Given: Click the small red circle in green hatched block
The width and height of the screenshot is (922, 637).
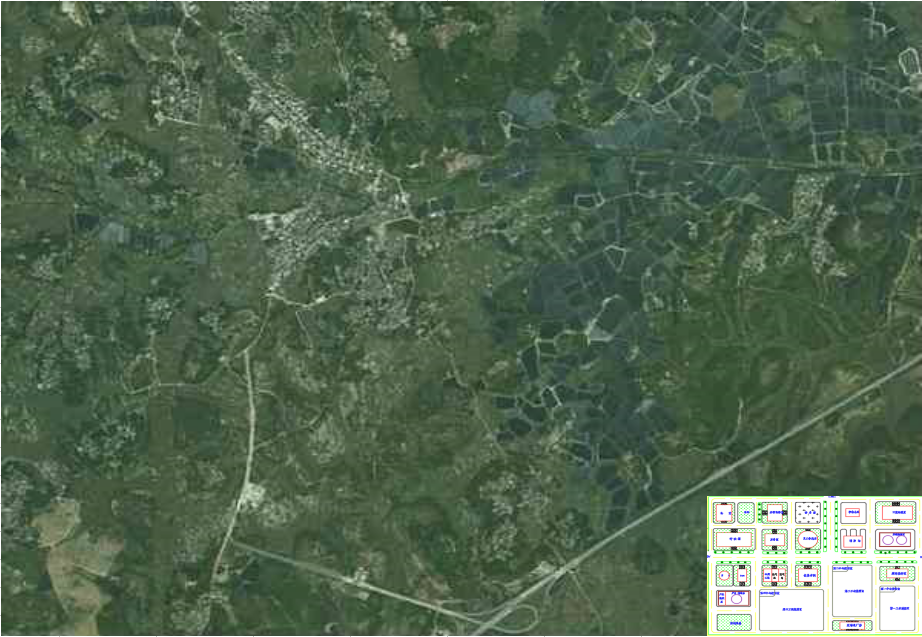Looking at the screenshot, I should click(x=724, y=576).
